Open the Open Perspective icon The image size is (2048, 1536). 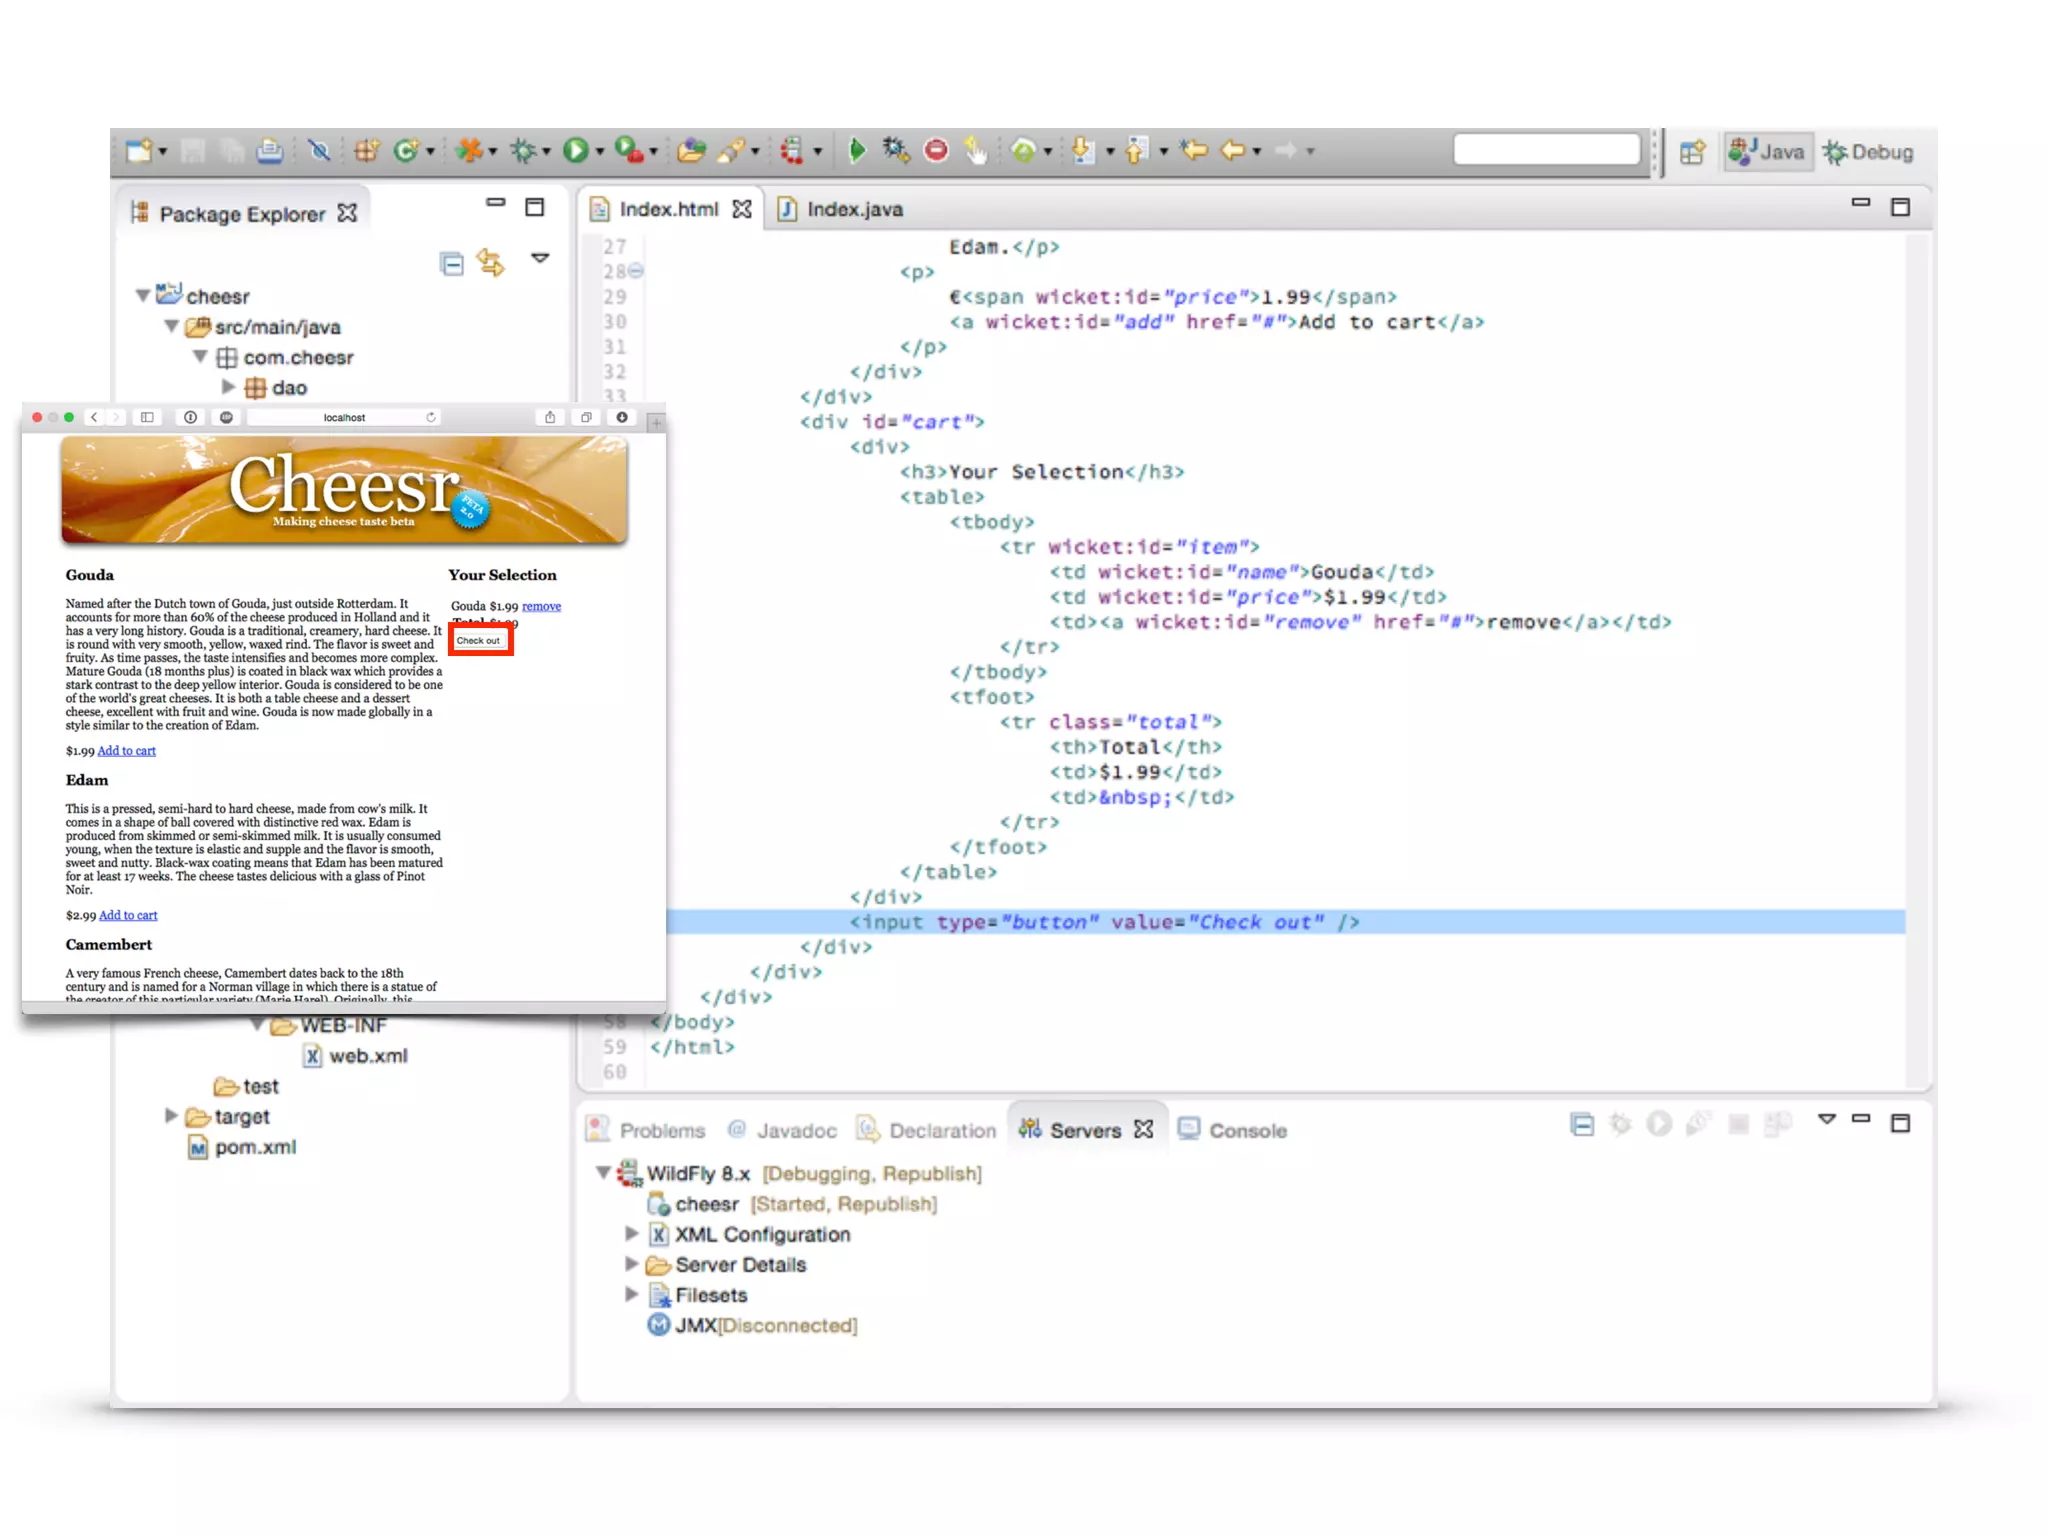coord(1692,152)
